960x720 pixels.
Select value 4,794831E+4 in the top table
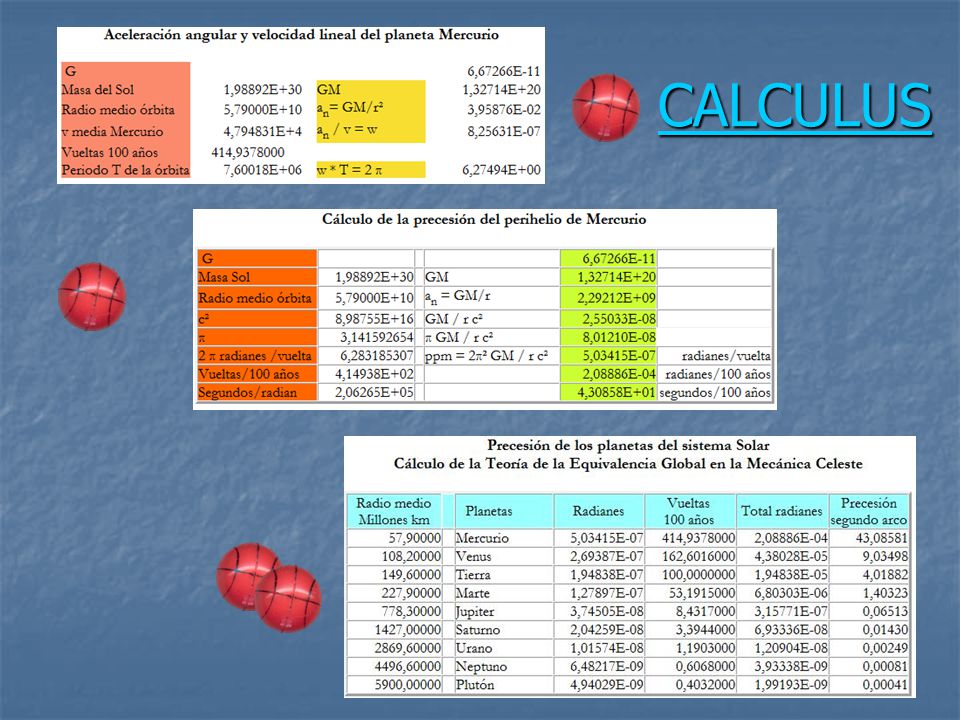click(263, 131)
